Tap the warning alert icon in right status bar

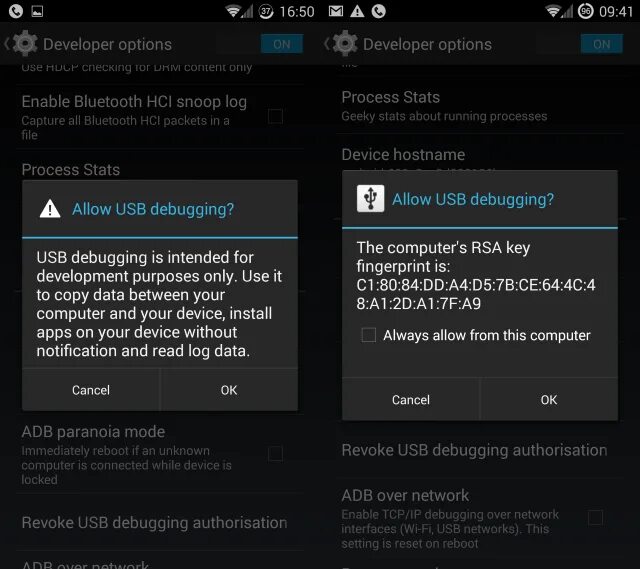pyautogui.click(x=357, y=11)
